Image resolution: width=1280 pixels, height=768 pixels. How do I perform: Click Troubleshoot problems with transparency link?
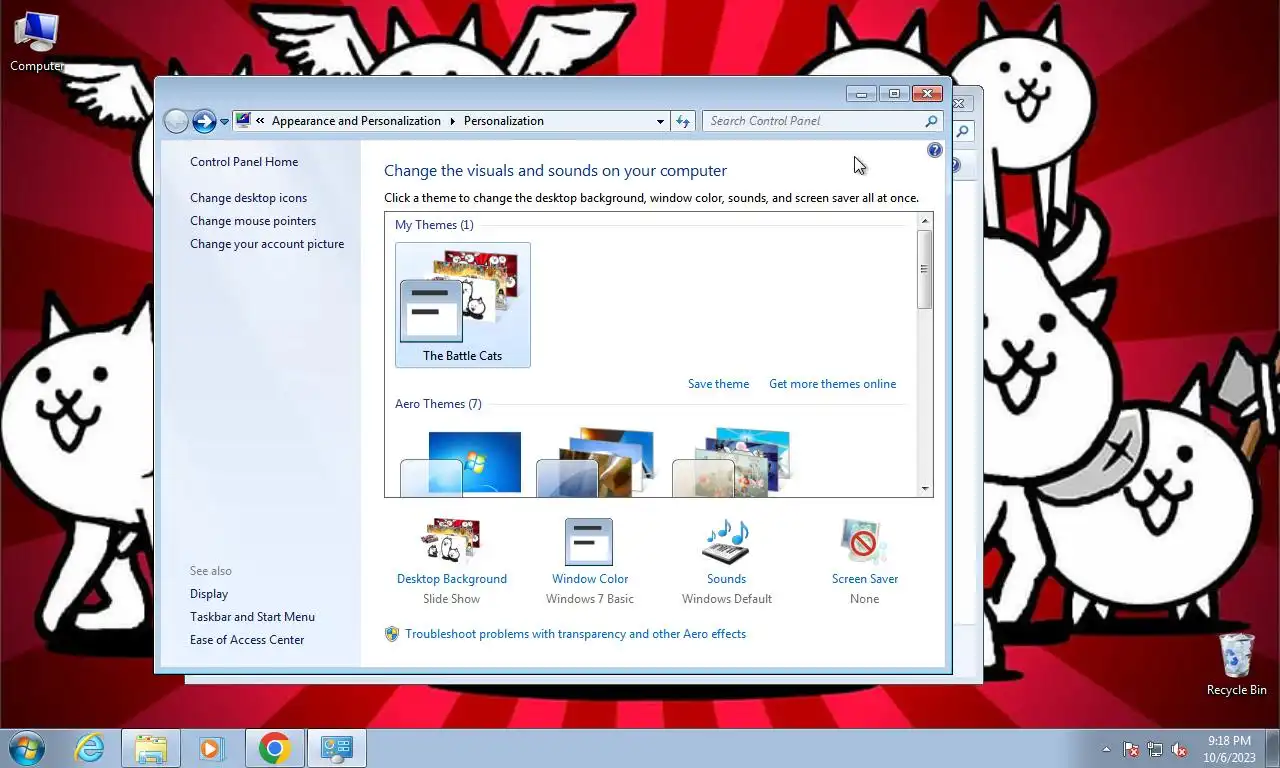(x=575, y=634)
